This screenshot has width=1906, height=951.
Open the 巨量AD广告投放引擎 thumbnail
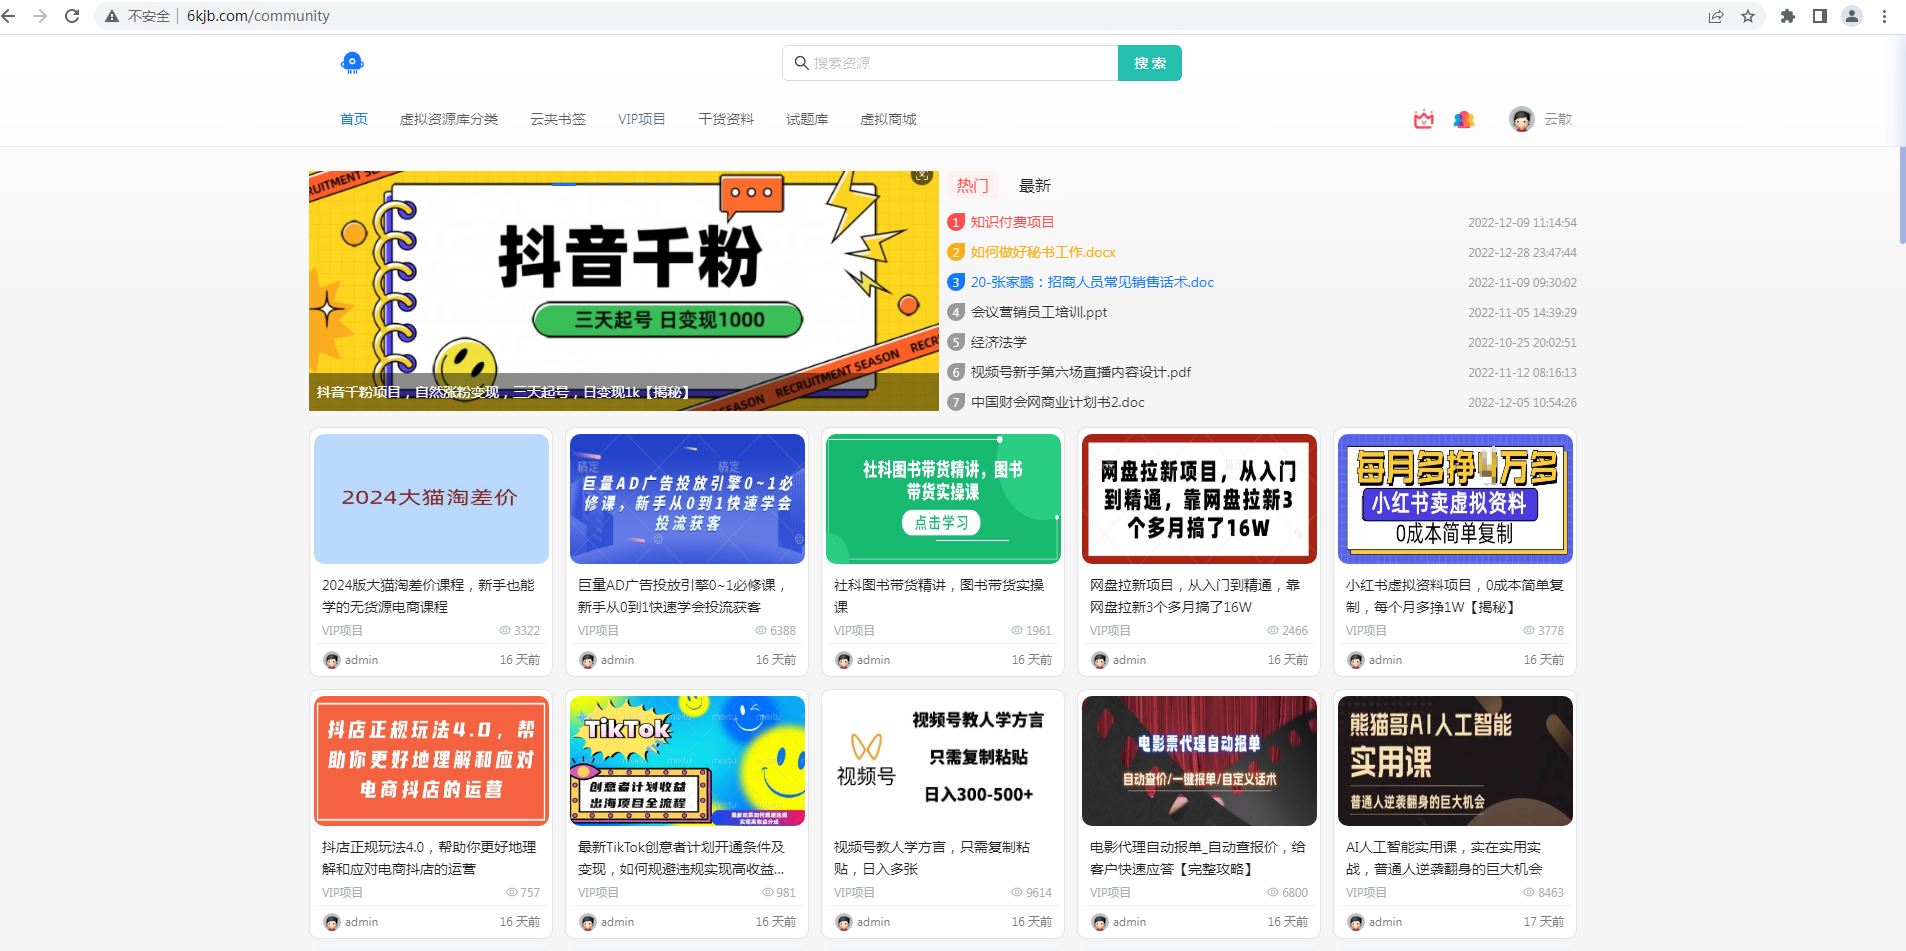click(x=687, y=499)
